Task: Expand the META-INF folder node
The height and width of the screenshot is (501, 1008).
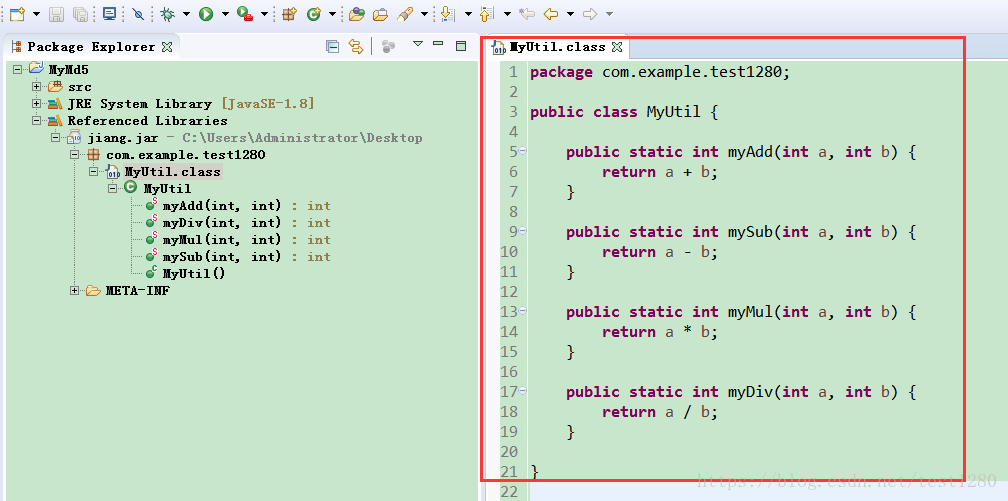Action: 75,291
